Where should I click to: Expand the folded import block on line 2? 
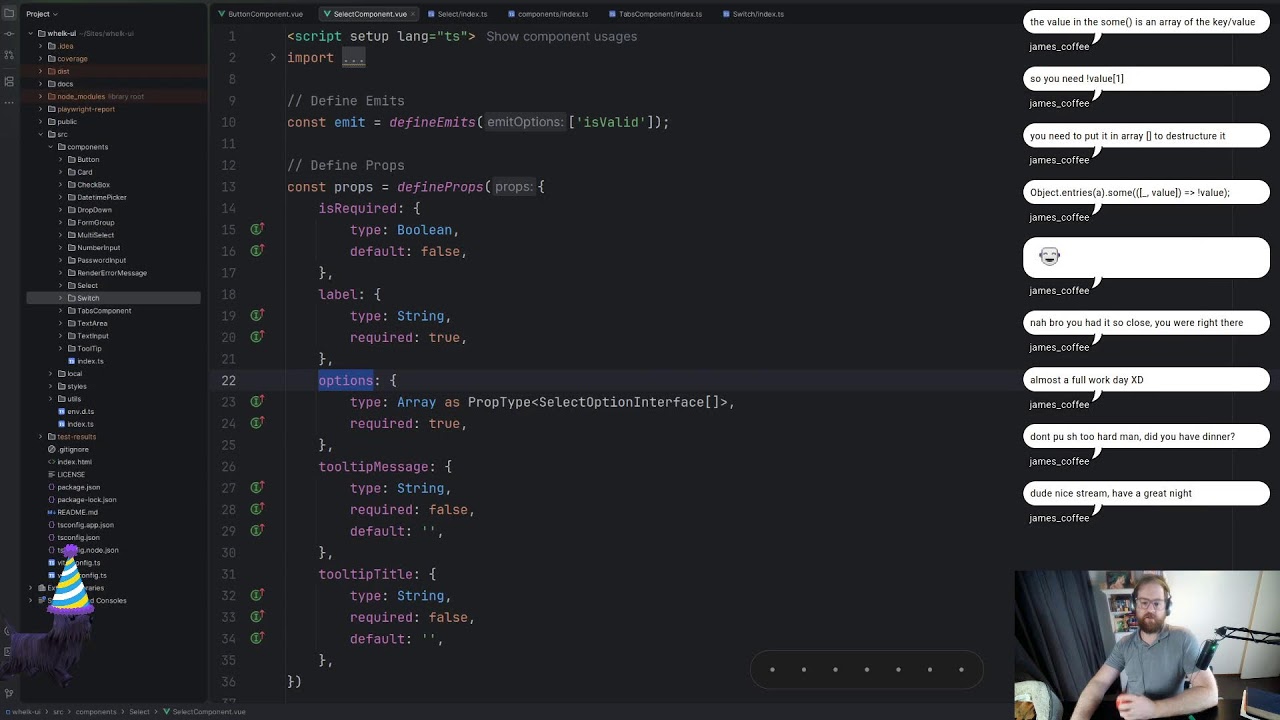[x=273, y=58]
